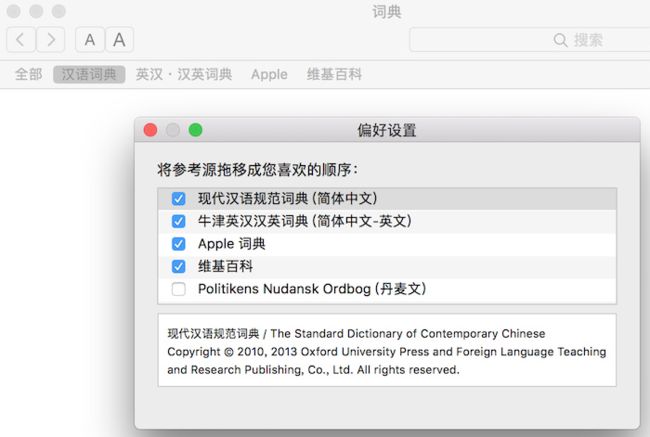Close the 偏好设置 window with red button

[150, 130]
